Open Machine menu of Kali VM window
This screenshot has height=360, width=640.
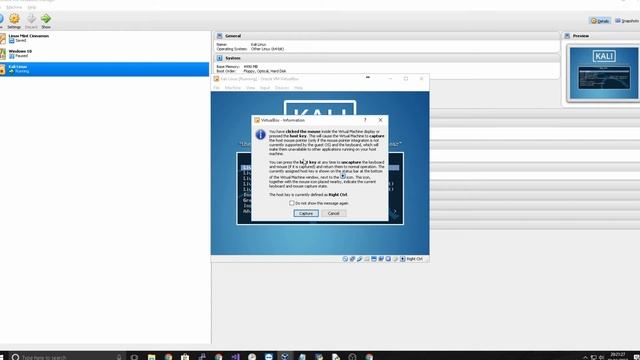(x=233, y=88)
